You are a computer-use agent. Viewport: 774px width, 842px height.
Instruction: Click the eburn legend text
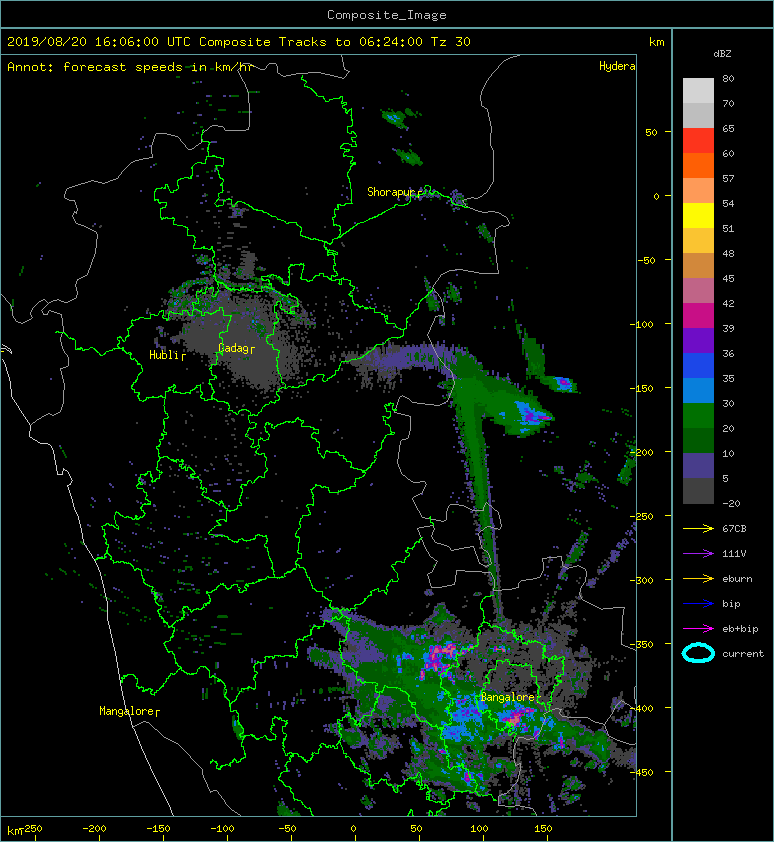(x=737, y=578)
